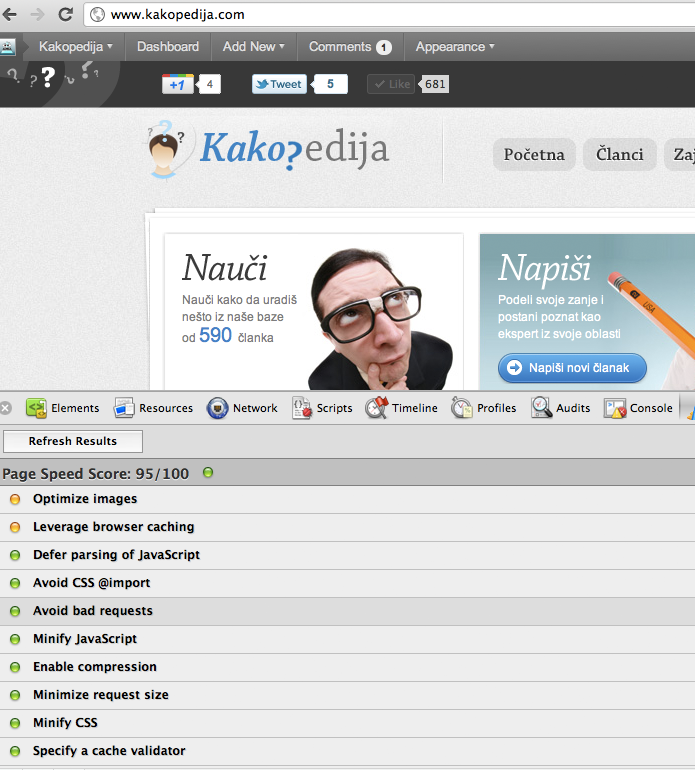This screenshot has height=770, width=695.
Task: Click green dot beside Minify JavaScript
Action: (15, 639)
